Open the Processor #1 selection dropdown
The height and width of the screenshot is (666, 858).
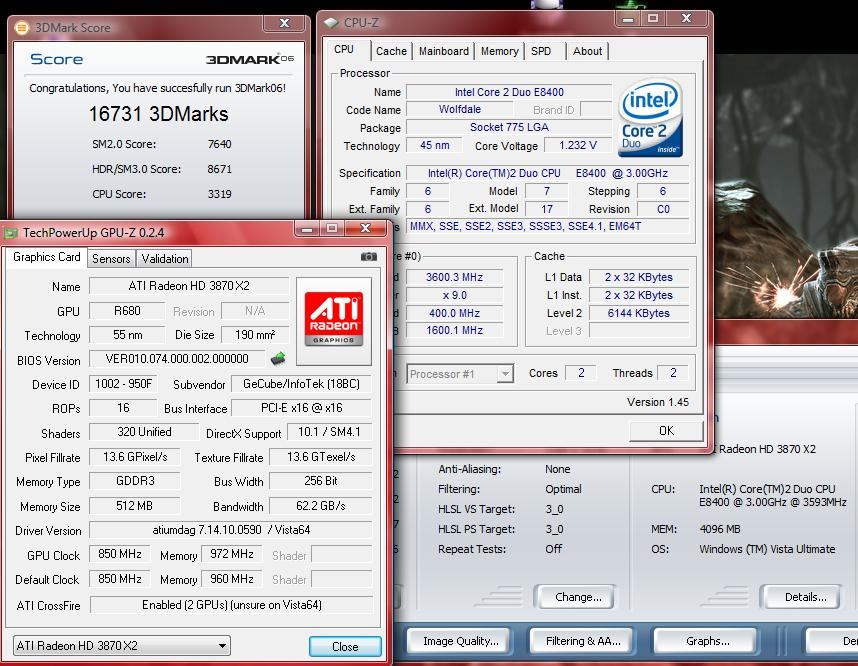click(460, 374)
